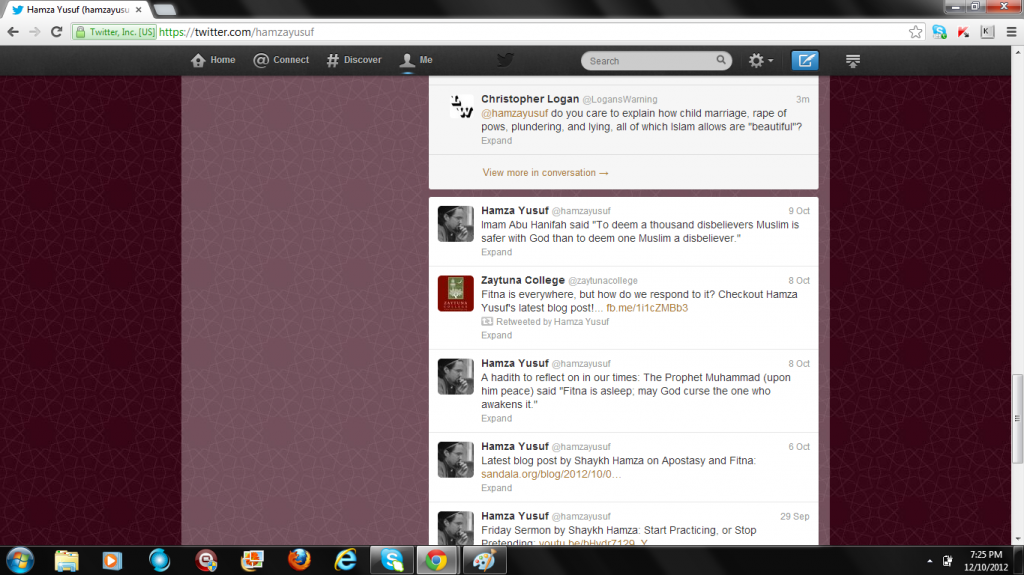This screenshot has height=575, width=1024.
Task: Open Chrome menu
Action: click(1011, 31)
